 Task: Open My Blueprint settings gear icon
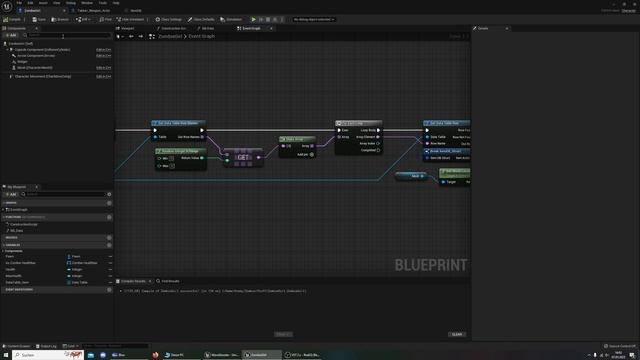tap(109, 194)
